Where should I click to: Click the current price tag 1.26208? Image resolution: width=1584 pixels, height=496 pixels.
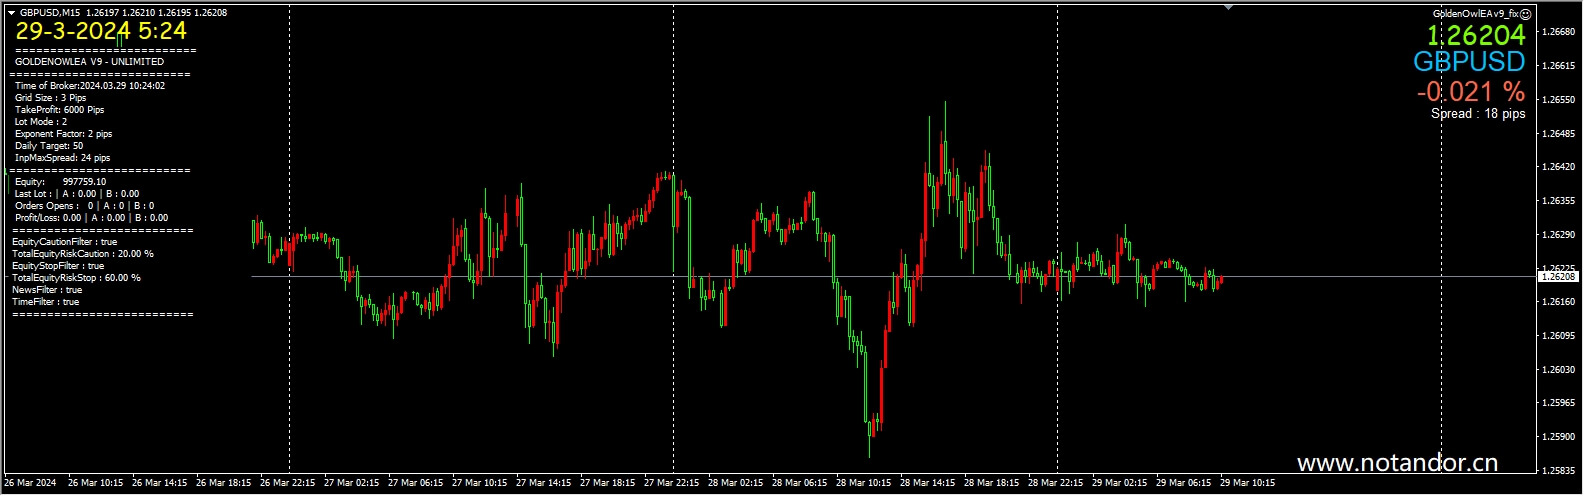(1559, 276)
